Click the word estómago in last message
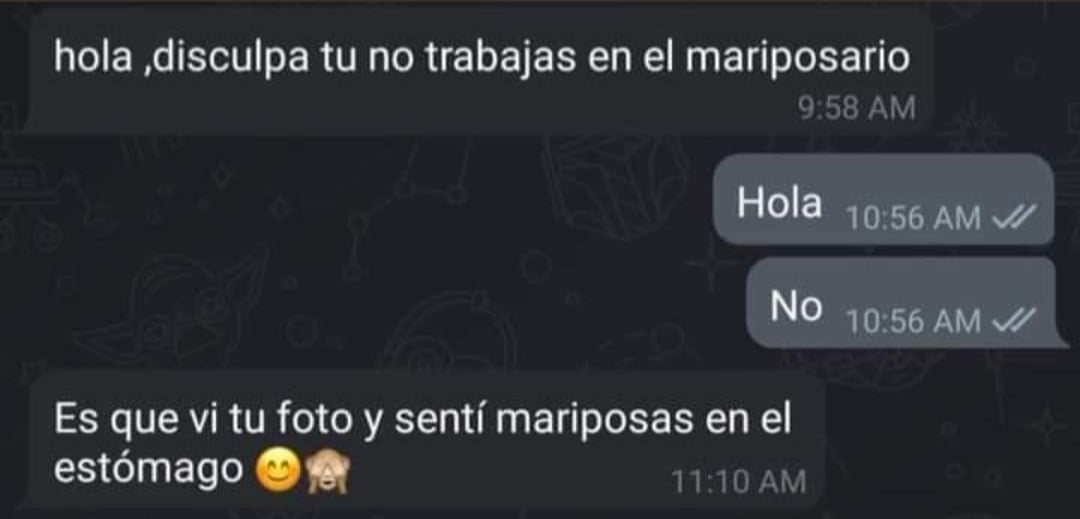This screenshot has height=519, width=1080. pos(148,469)
